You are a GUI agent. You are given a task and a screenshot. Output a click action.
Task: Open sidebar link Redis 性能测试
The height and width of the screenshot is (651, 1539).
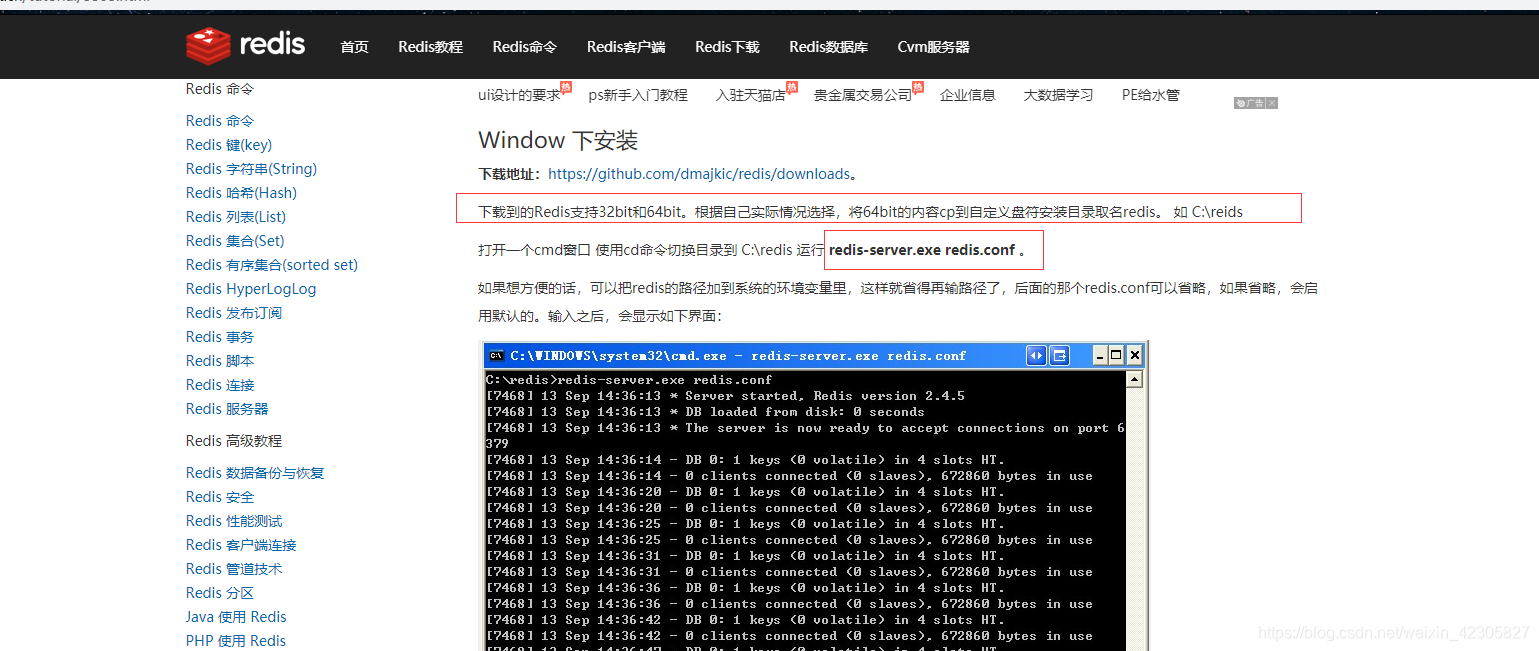click(234, 521)
